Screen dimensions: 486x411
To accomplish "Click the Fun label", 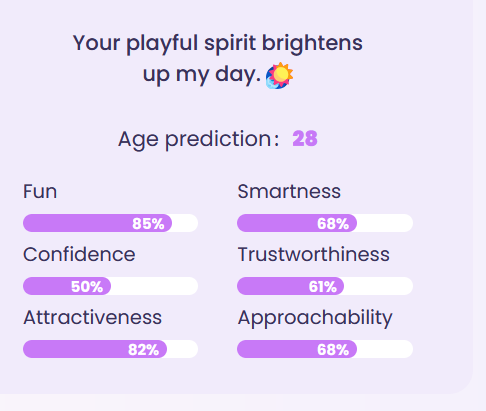I will click(x=40, y=192).
